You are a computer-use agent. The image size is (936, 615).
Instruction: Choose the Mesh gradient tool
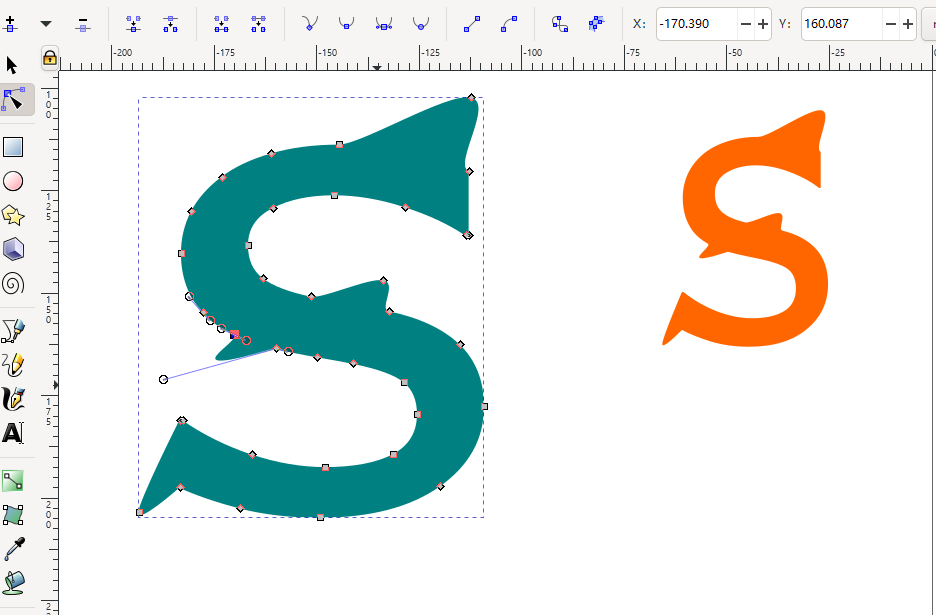[13, 515]
